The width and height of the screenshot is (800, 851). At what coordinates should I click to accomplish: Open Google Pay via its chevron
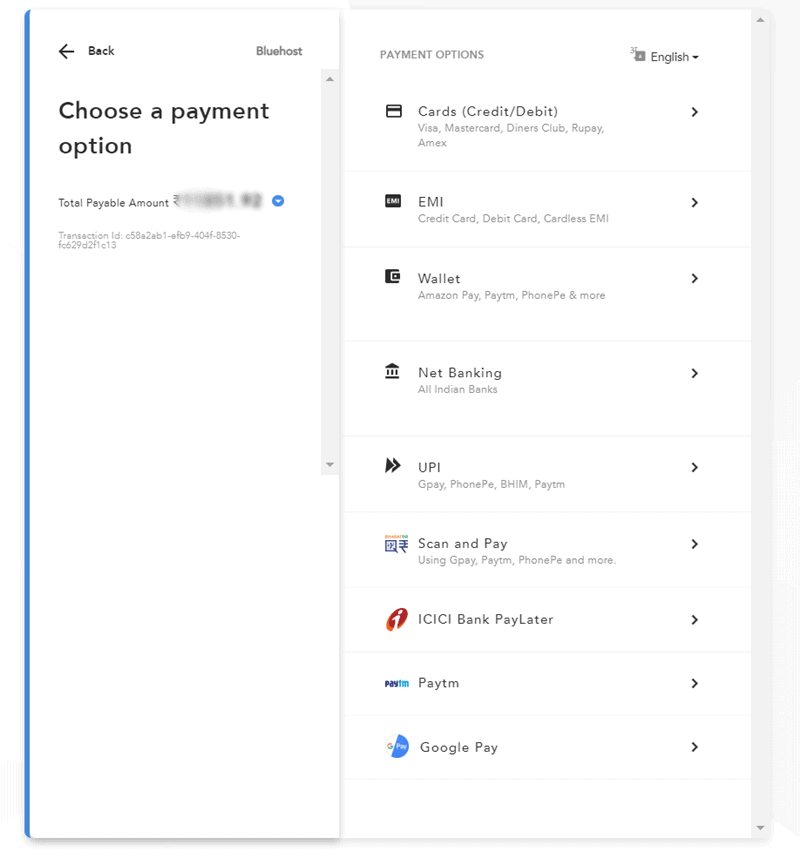[x=695, y=747]
